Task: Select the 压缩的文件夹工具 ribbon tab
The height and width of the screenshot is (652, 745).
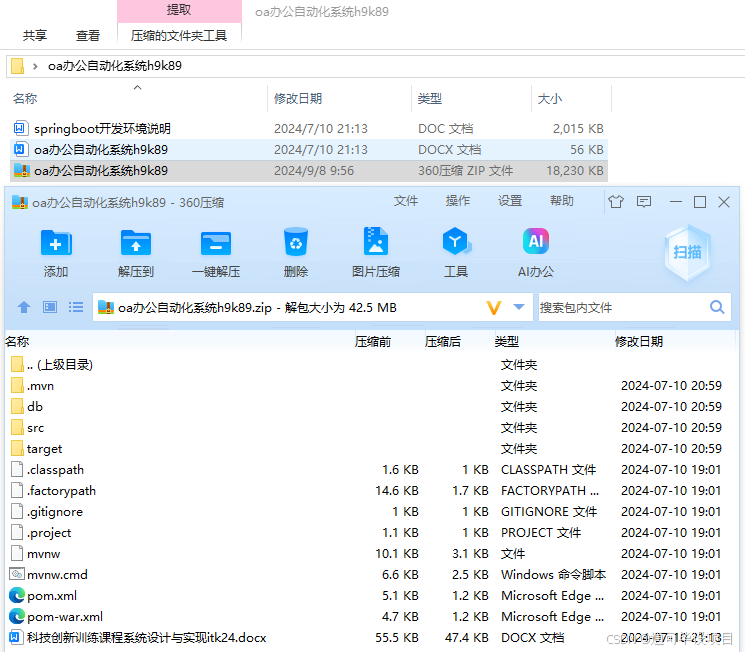Action: coord(179,36)
